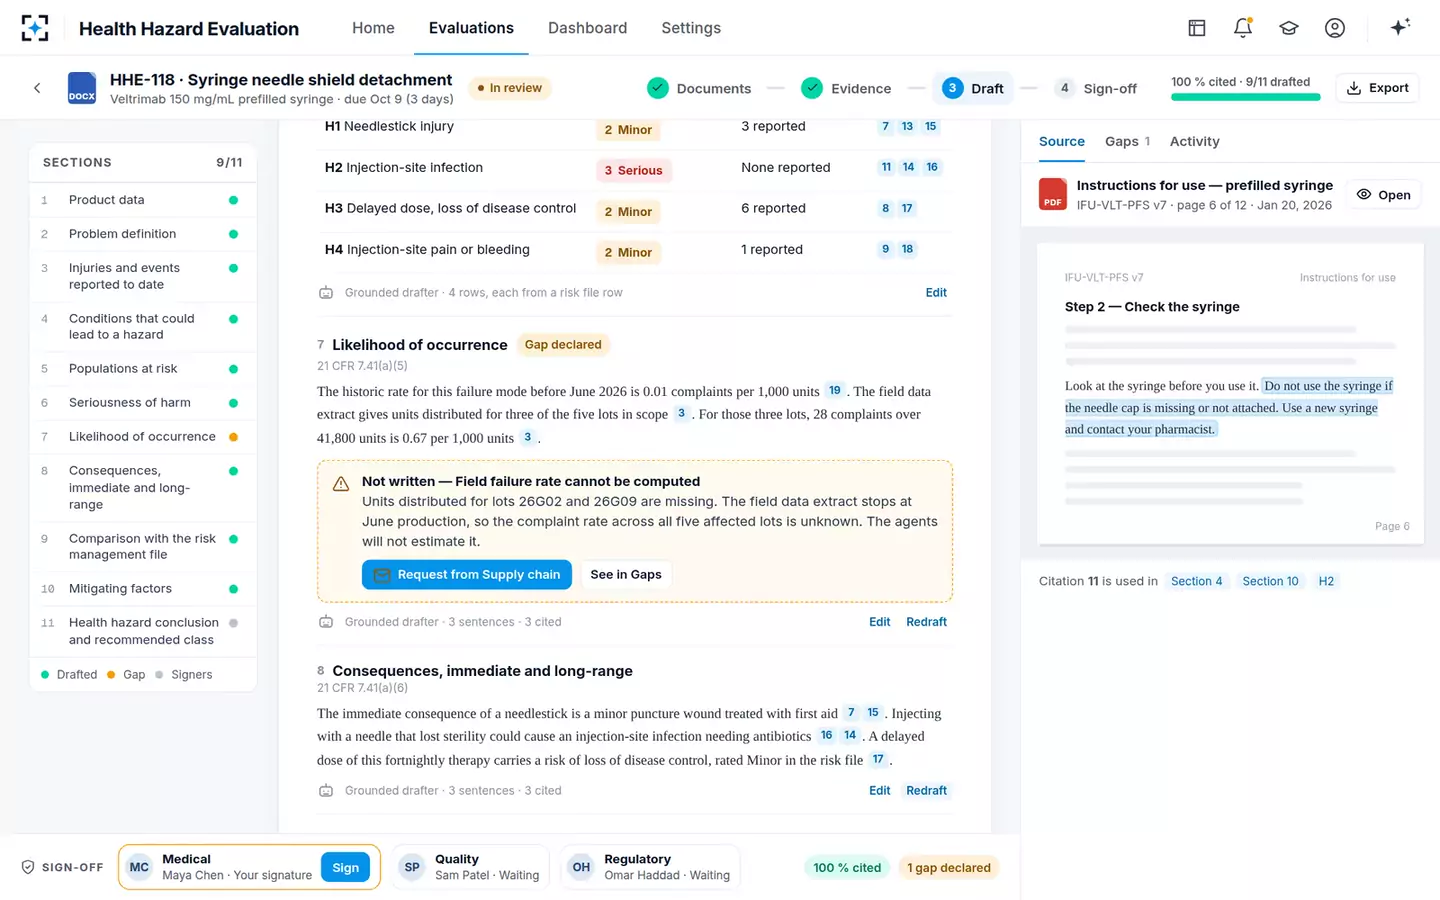This screenshot has height=900, width=1440.
Task: Open the layout panel icon in header
Action: pyautogui.click(x=1197, y=28)
